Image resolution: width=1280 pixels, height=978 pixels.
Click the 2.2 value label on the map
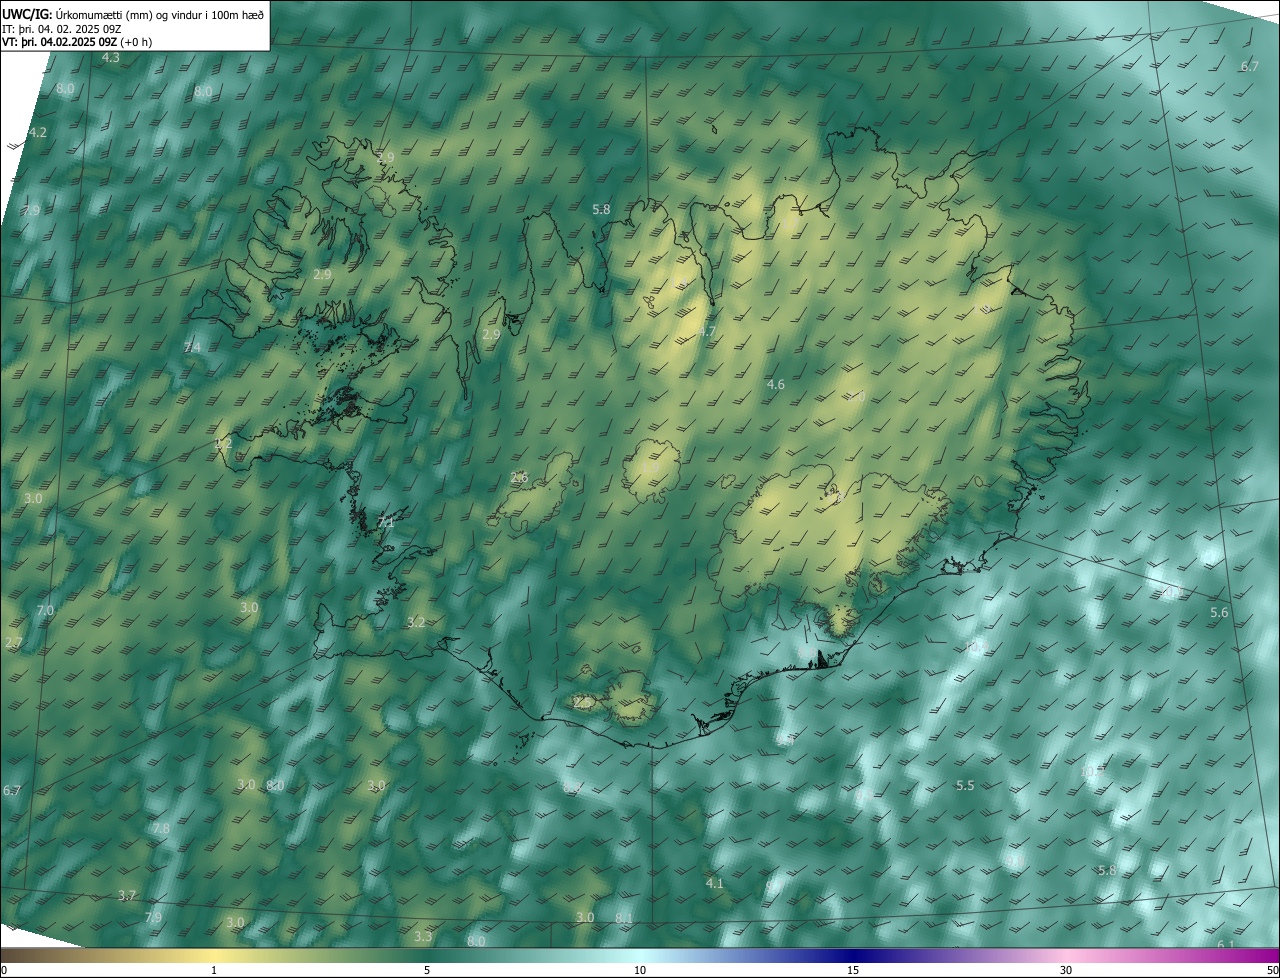click(x=223, y=443)
